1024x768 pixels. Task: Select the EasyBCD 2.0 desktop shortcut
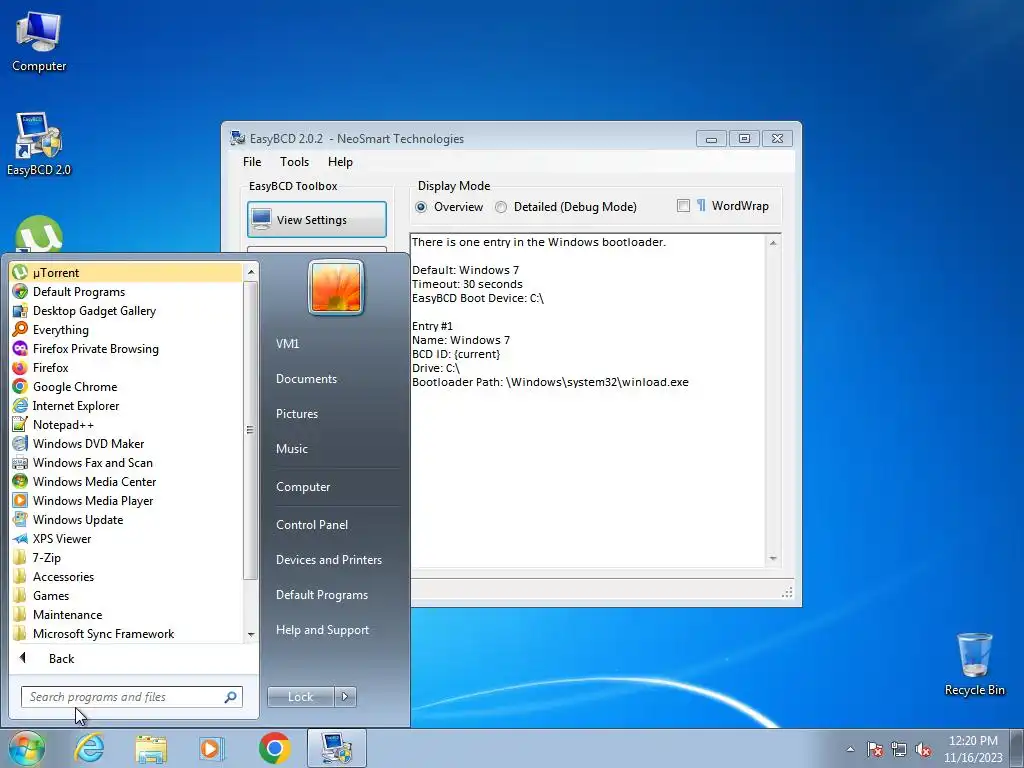(x=39, y=145)
